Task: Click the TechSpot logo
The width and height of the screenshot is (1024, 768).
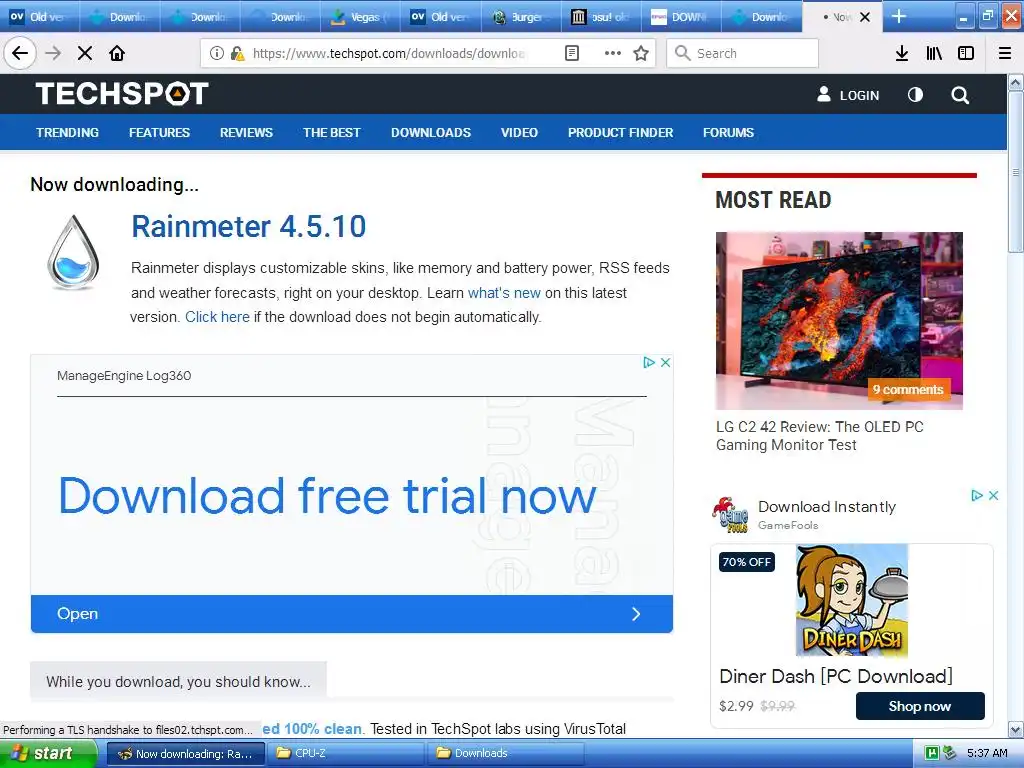Action: click(x=122, y=93)
